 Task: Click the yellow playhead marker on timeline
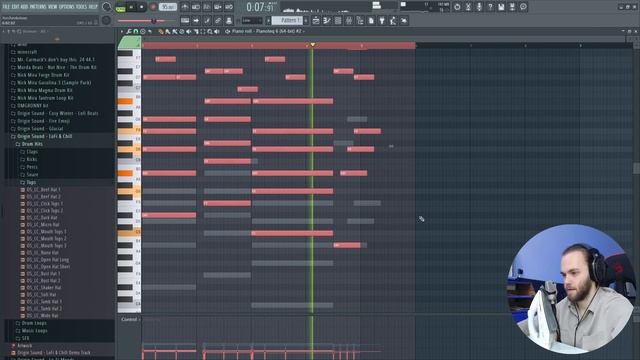(313, 44)
